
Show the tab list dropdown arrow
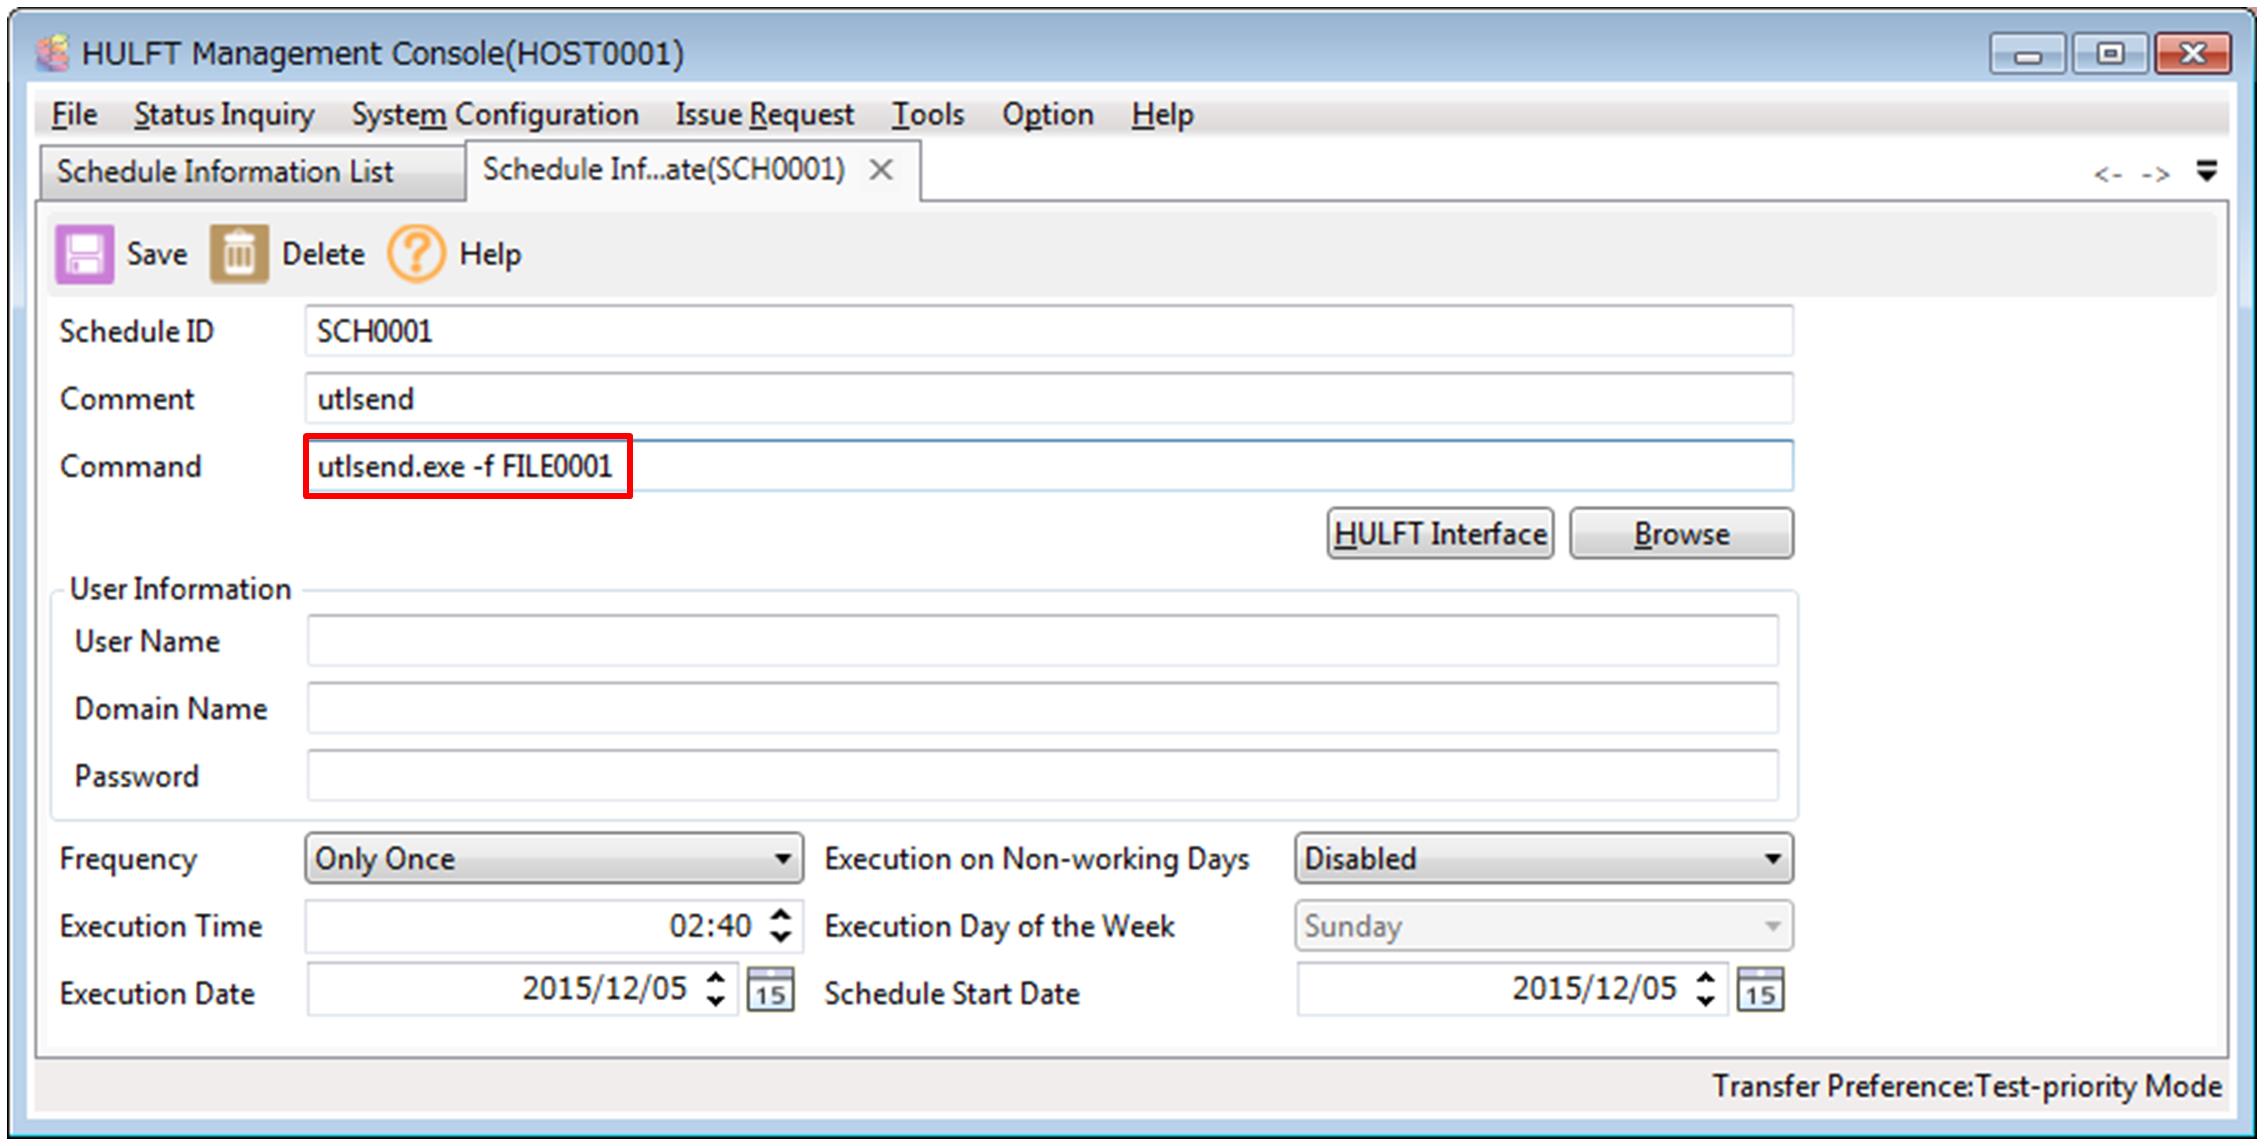[x=2207, y=171]
